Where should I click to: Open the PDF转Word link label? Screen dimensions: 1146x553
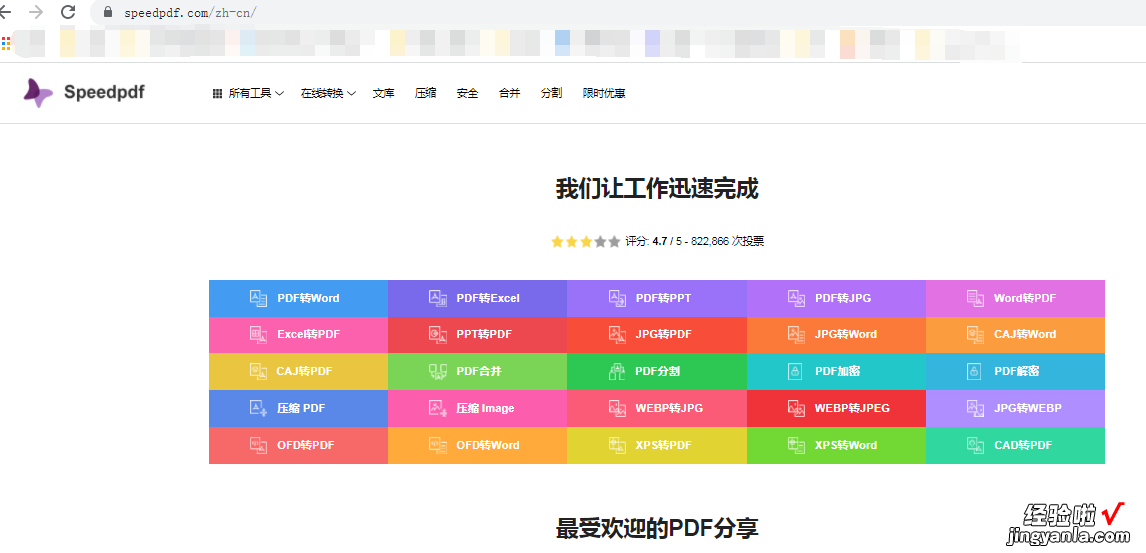point(308,298)
